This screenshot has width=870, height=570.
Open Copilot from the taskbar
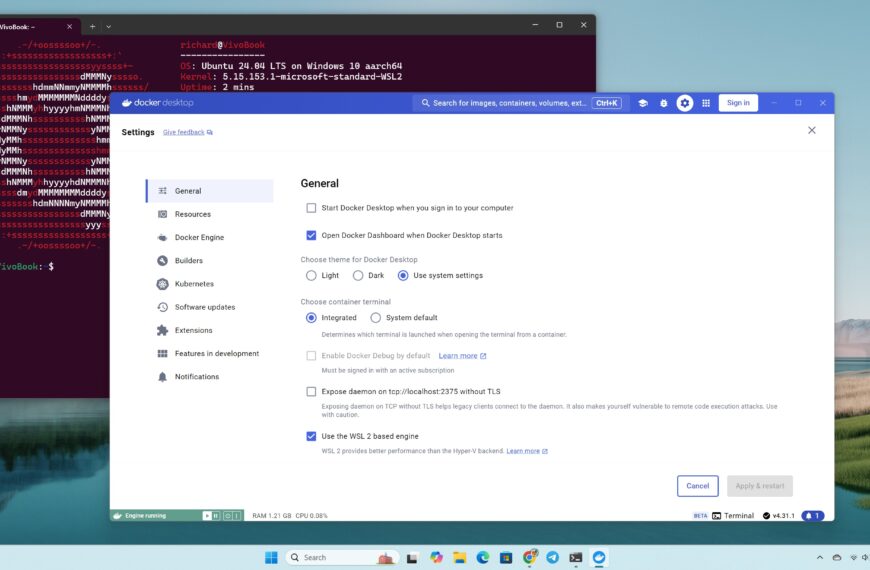click(x=437, y=557)
